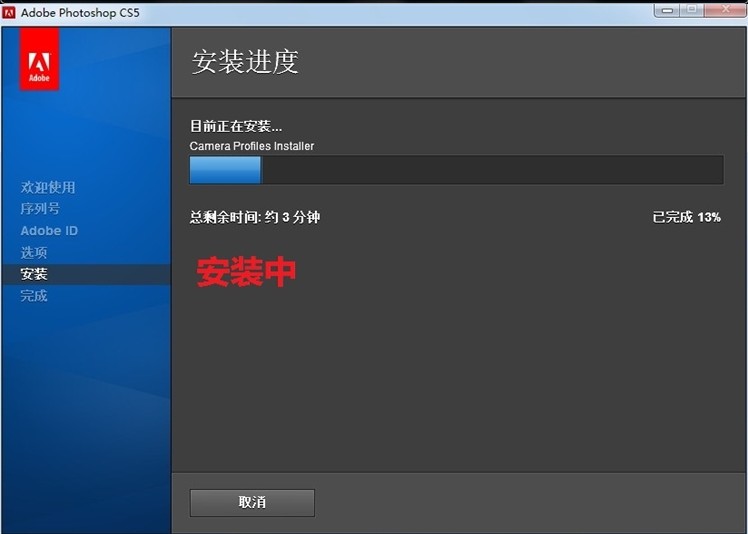
Task: Select the 选项 step in the sidebar
Action: 34,252
